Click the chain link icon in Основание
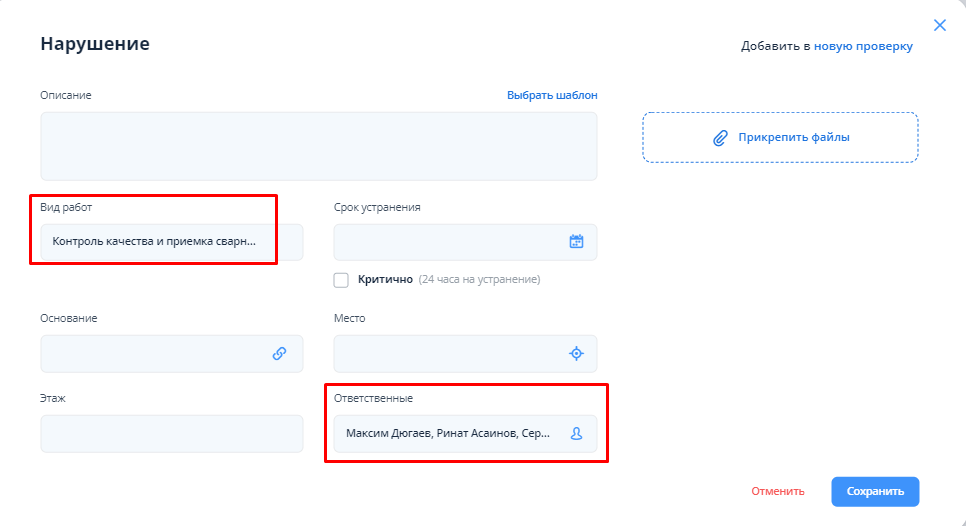 [280, 353]
